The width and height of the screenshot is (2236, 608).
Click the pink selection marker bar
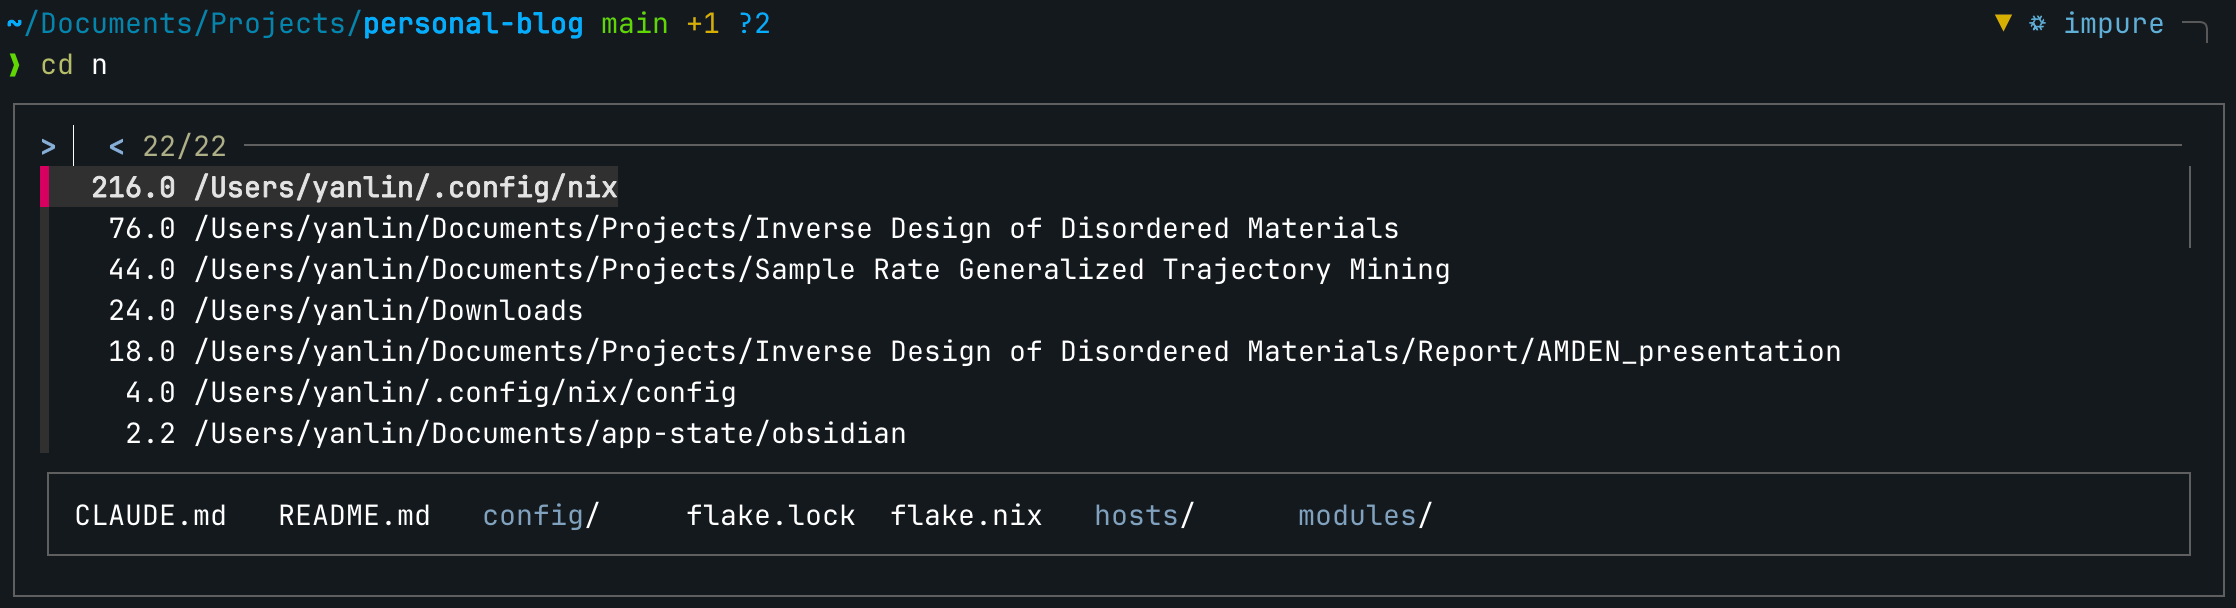[44, 187]
